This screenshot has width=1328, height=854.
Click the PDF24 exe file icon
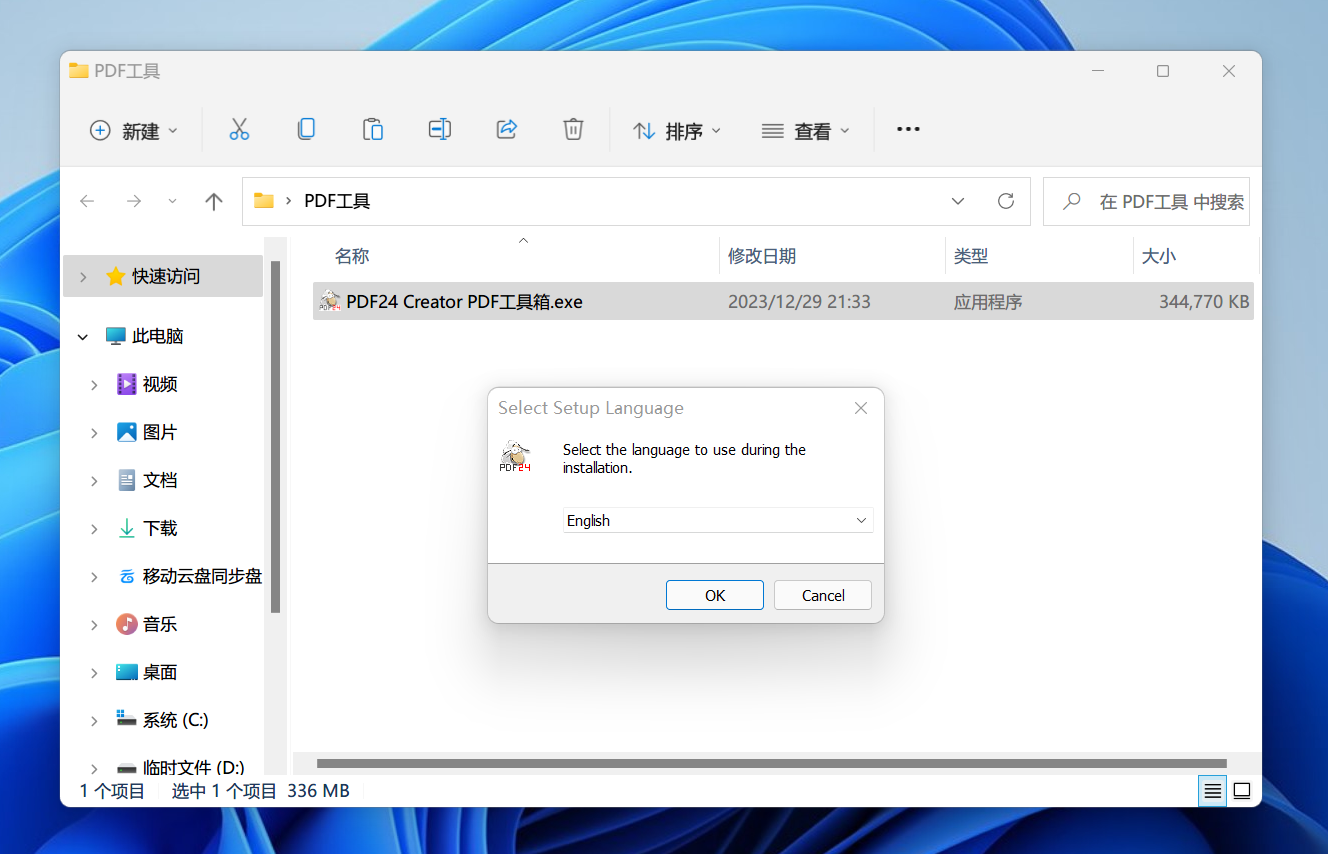point(329,301)
